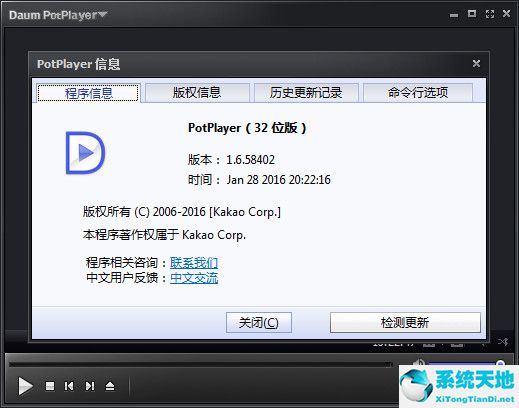Click the PotPlayer D logo icon
The image size is (519, 408).
(x=85, y=153)
